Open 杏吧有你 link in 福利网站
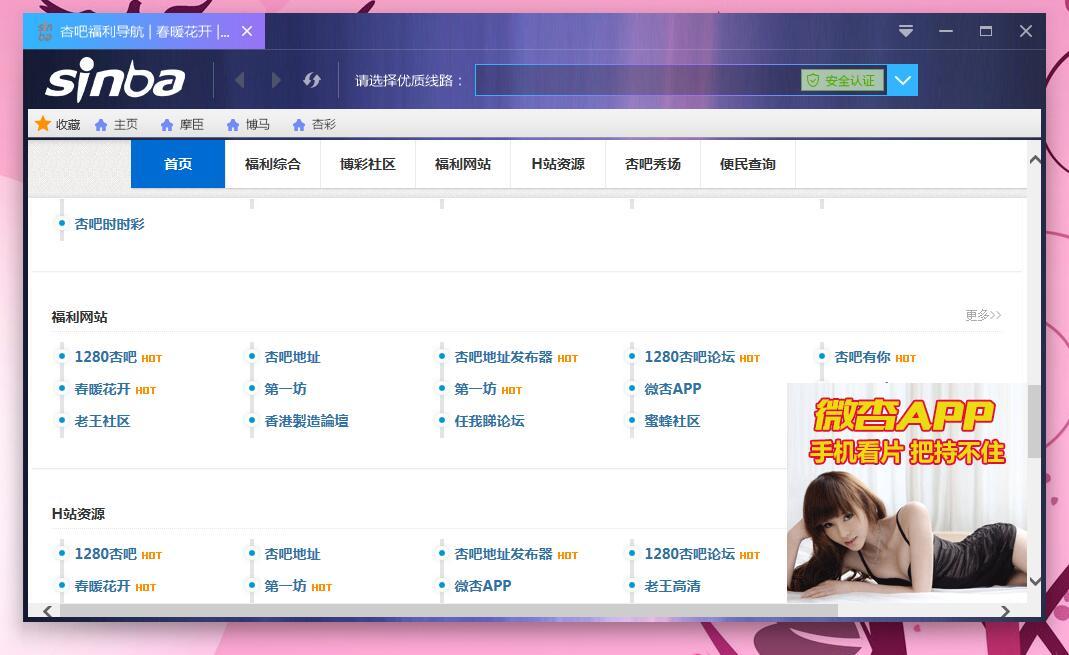1069x655 pixels. [x=862, y=357]
